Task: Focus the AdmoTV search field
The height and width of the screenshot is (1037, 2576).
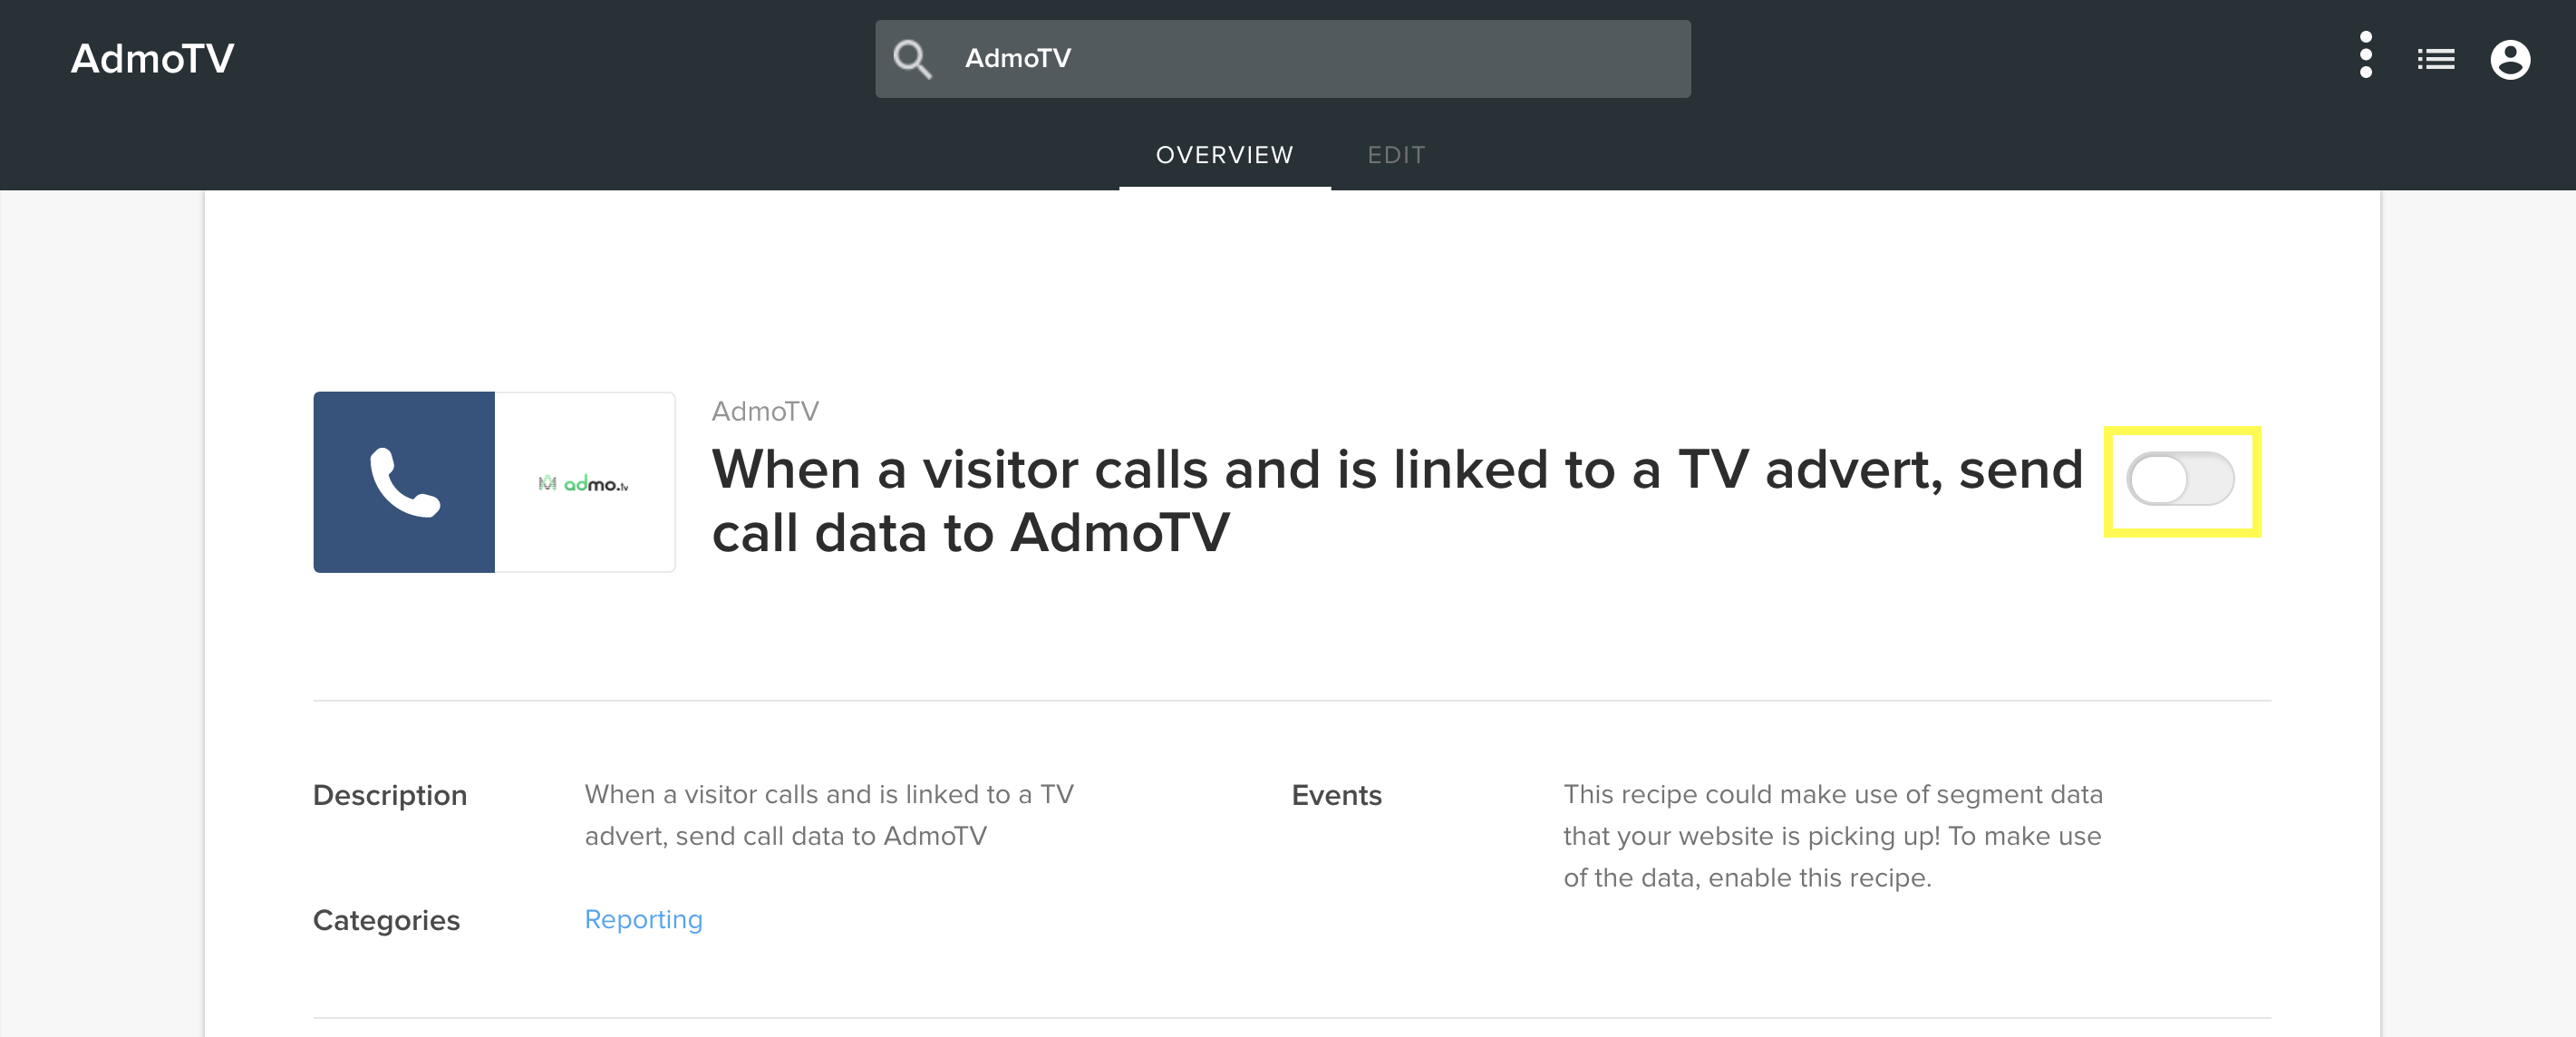Action: click(1283, 59)
